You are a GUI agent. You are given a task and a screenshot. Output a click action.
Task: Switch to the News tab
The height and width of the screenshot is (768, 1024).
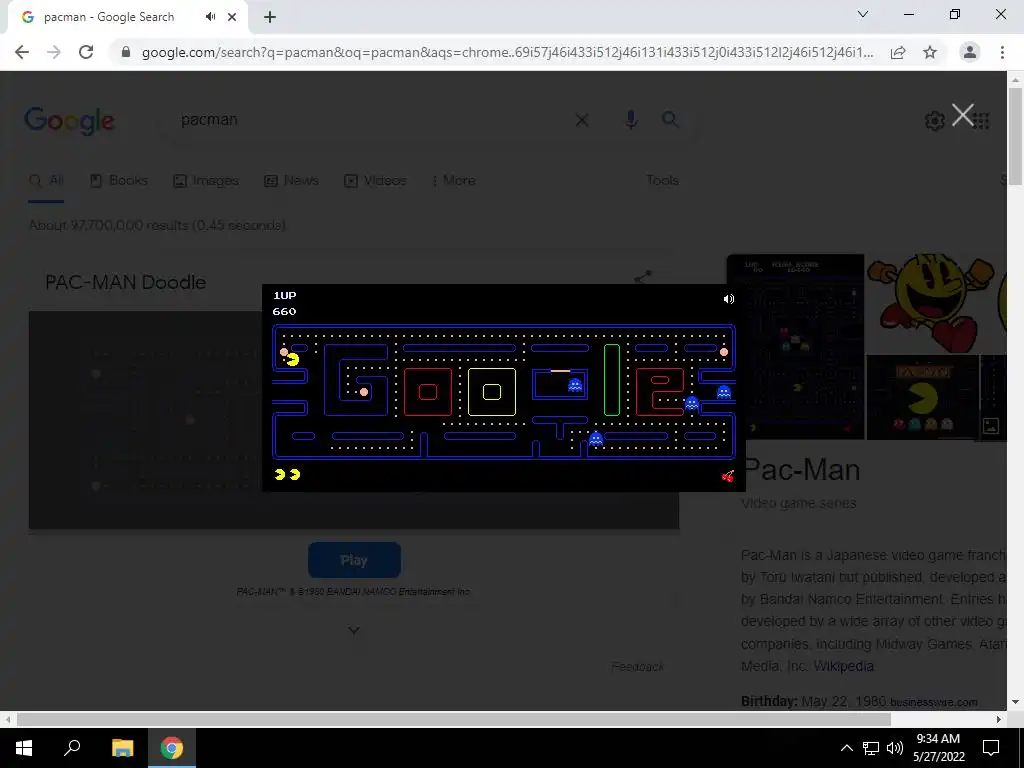click(x=291, y=180)
